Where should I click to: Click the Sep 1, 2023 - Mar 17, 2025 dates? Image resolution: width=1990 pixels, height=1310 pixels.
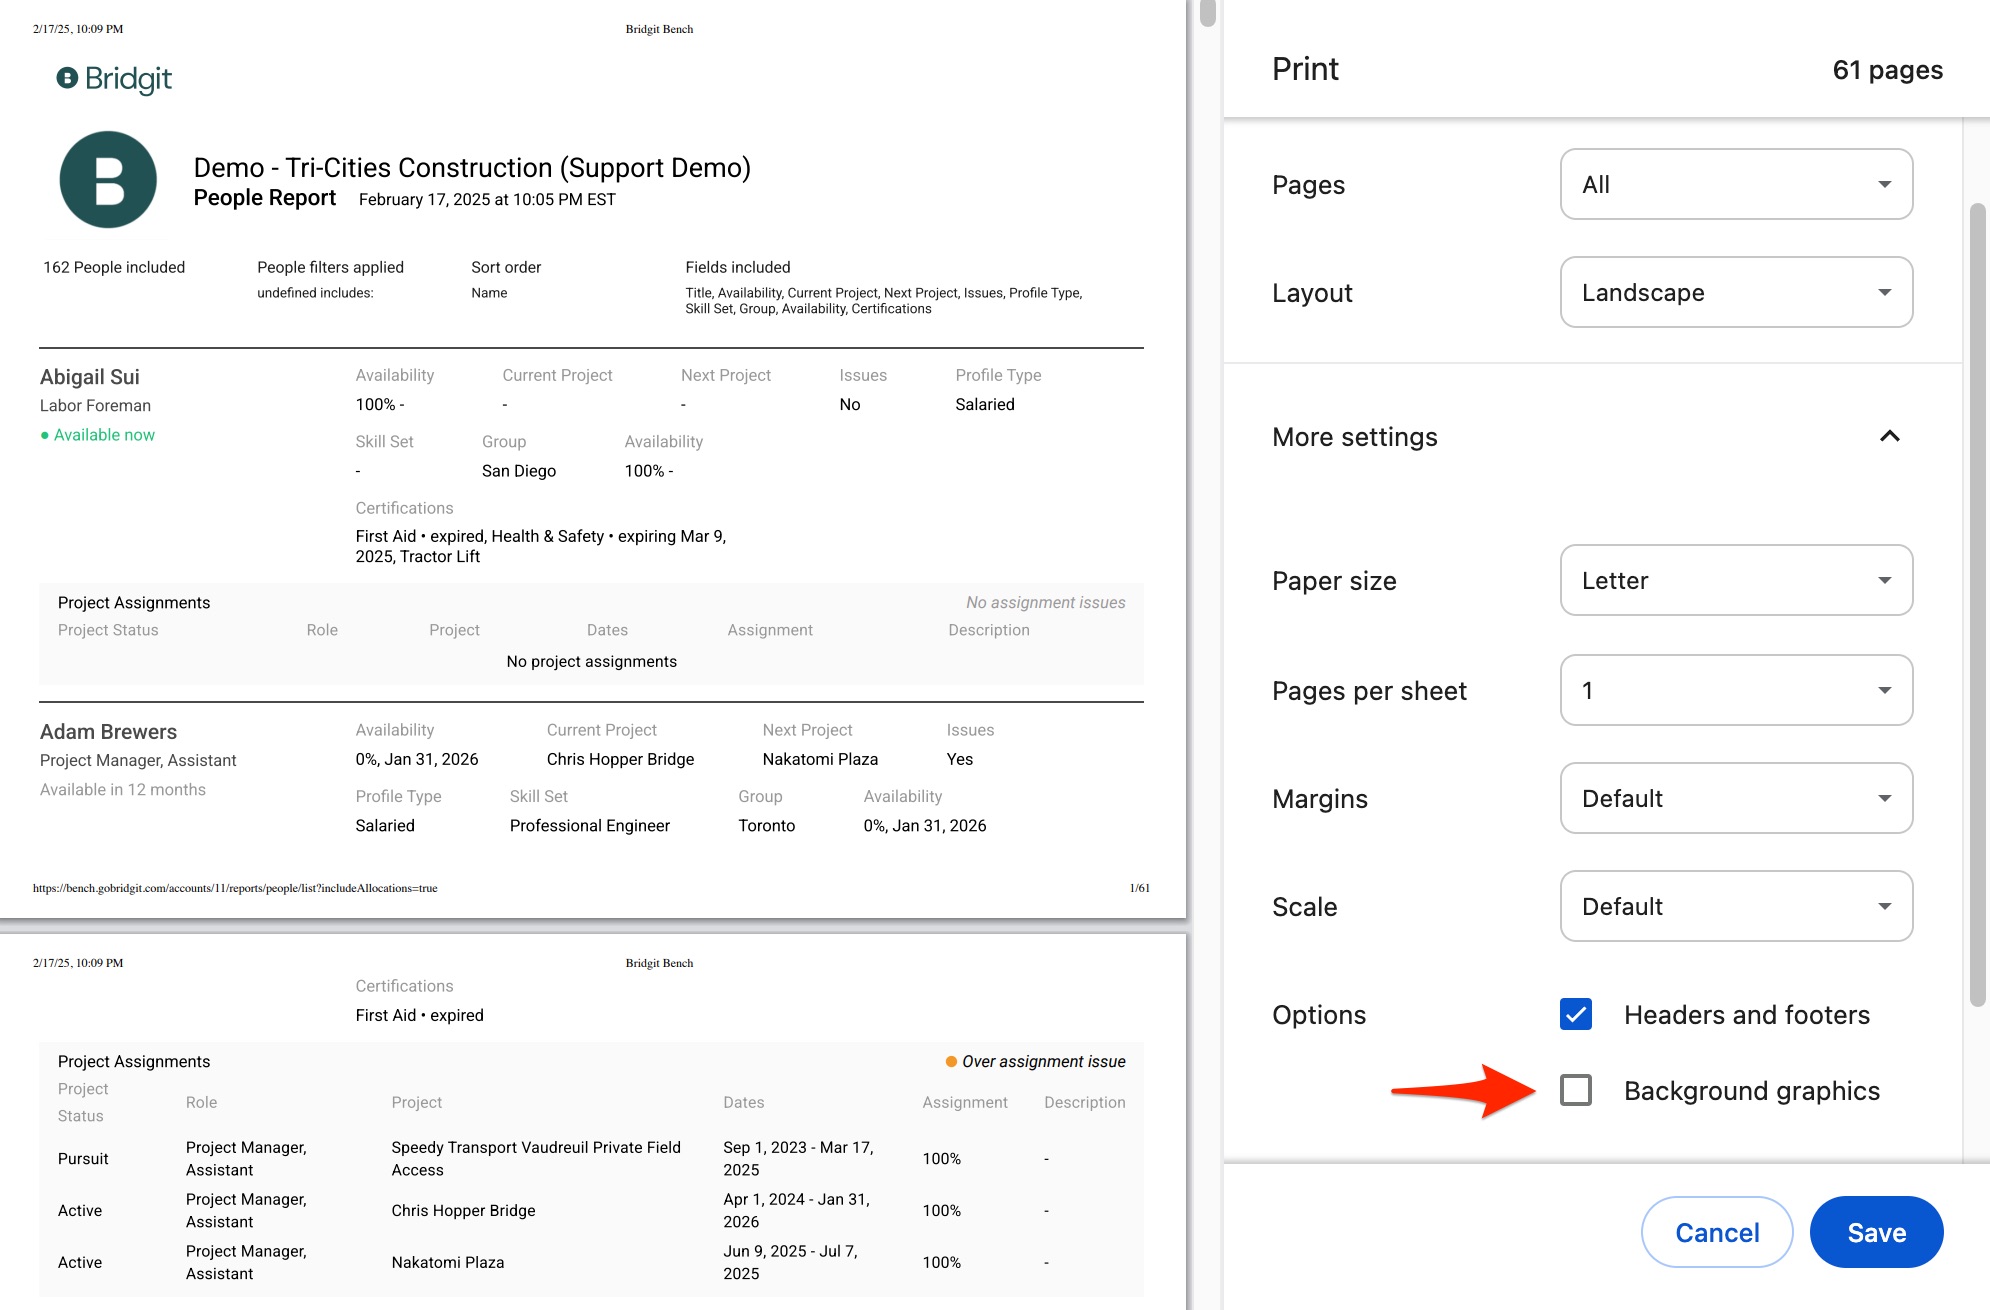[x=798, y=1158]
